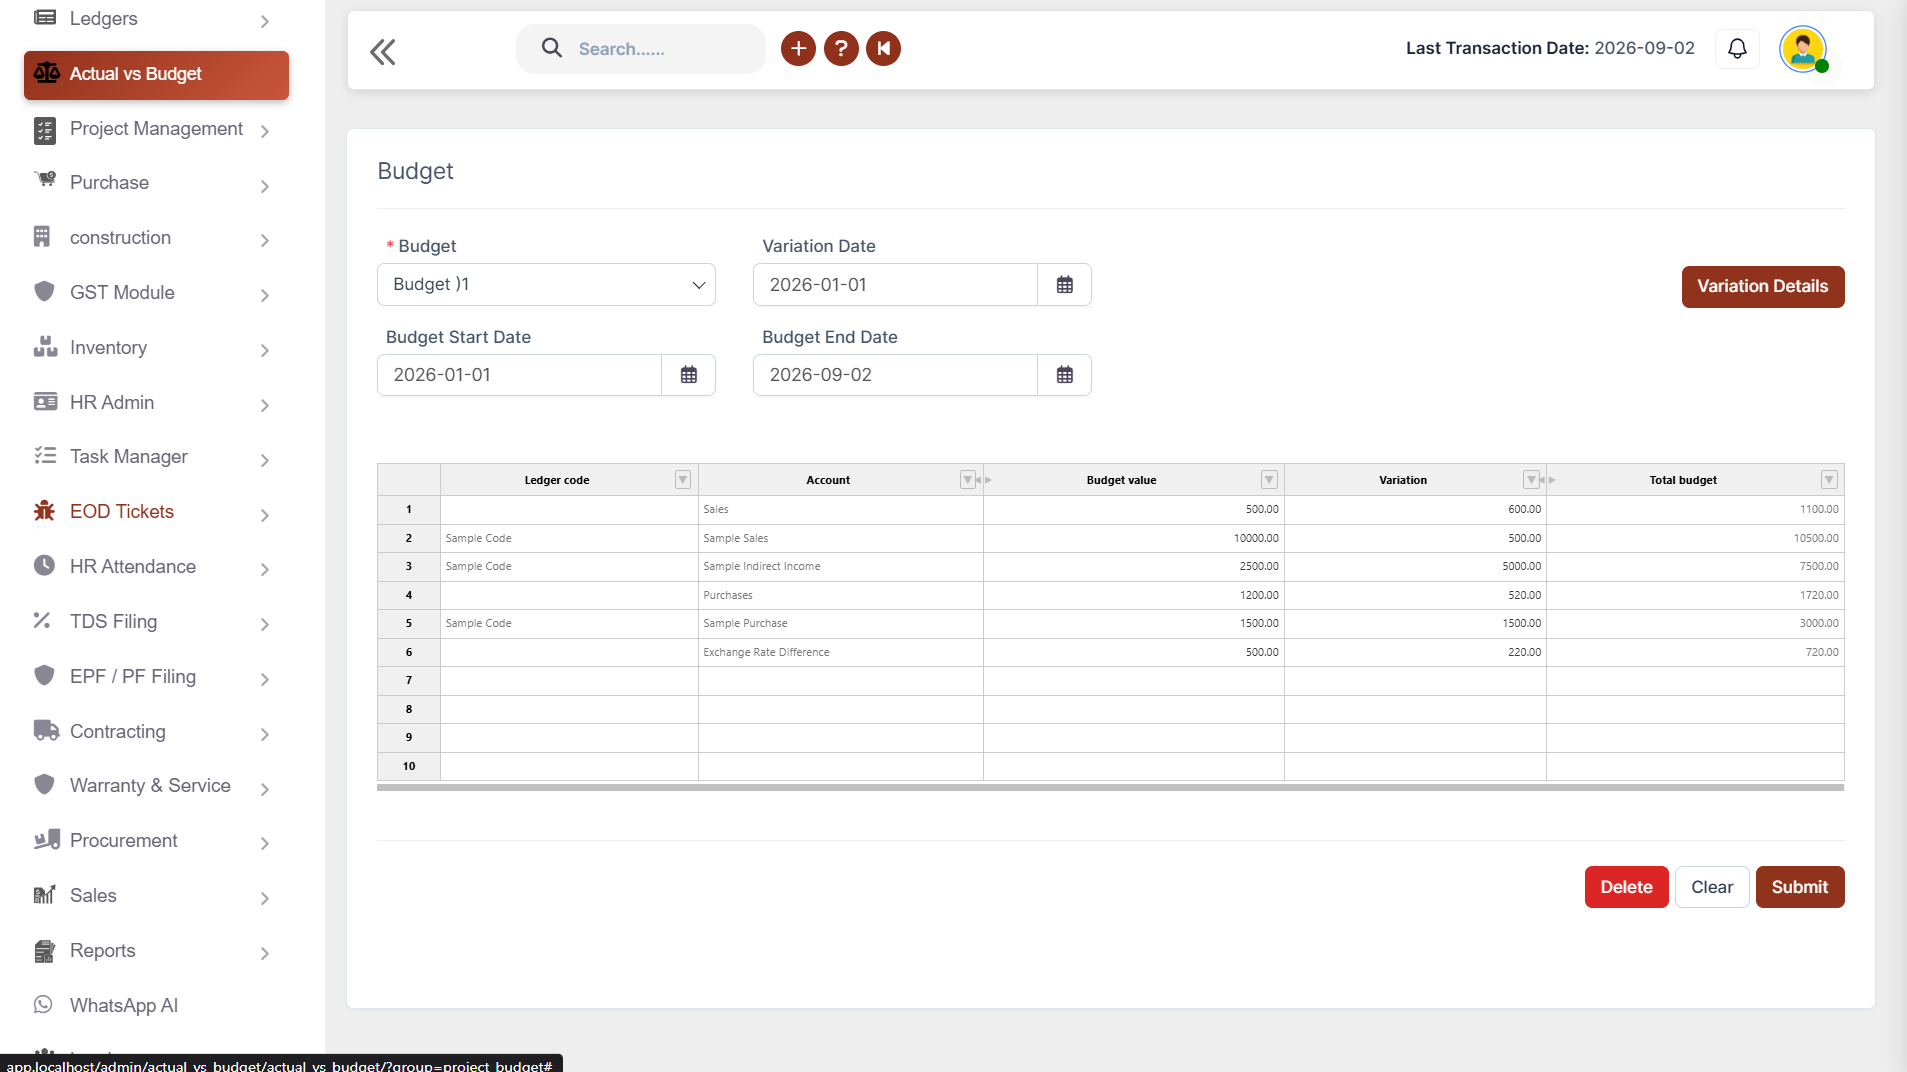
Task: Open Budget End Date calendar picker
Action: pyautogui.click(x=1065, y=375)
